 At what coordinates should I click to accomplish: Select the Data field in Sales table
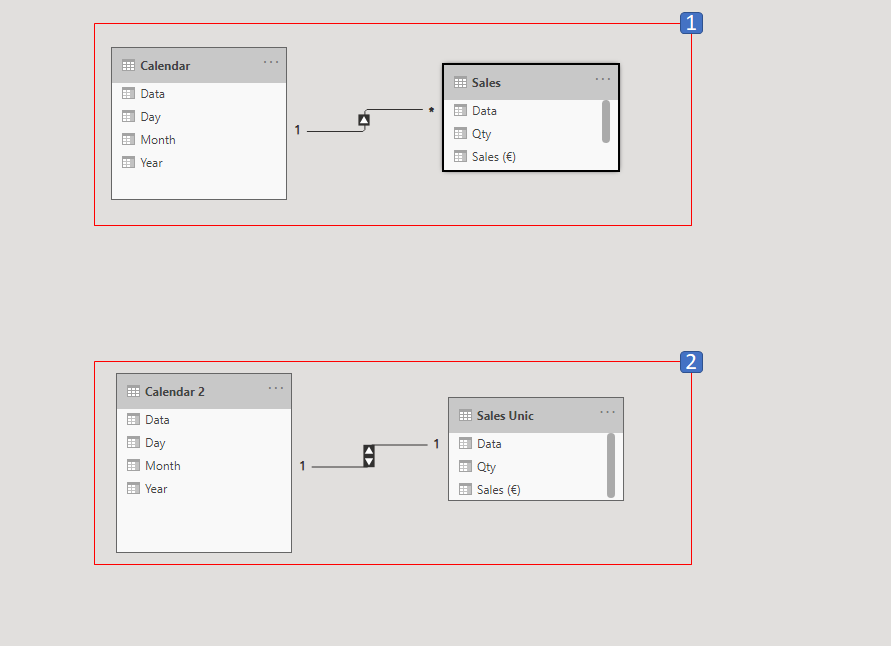523,111
